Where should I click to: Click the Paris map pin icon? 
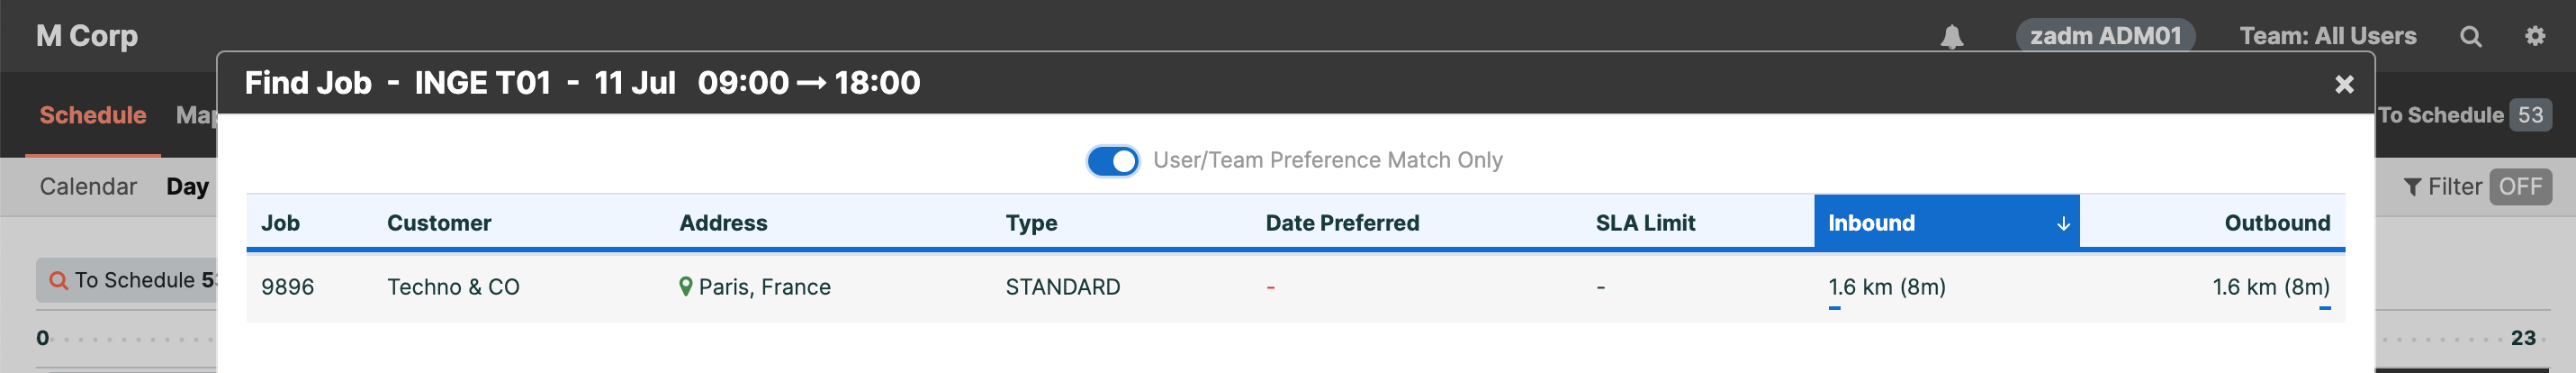(x=685, y=287)
